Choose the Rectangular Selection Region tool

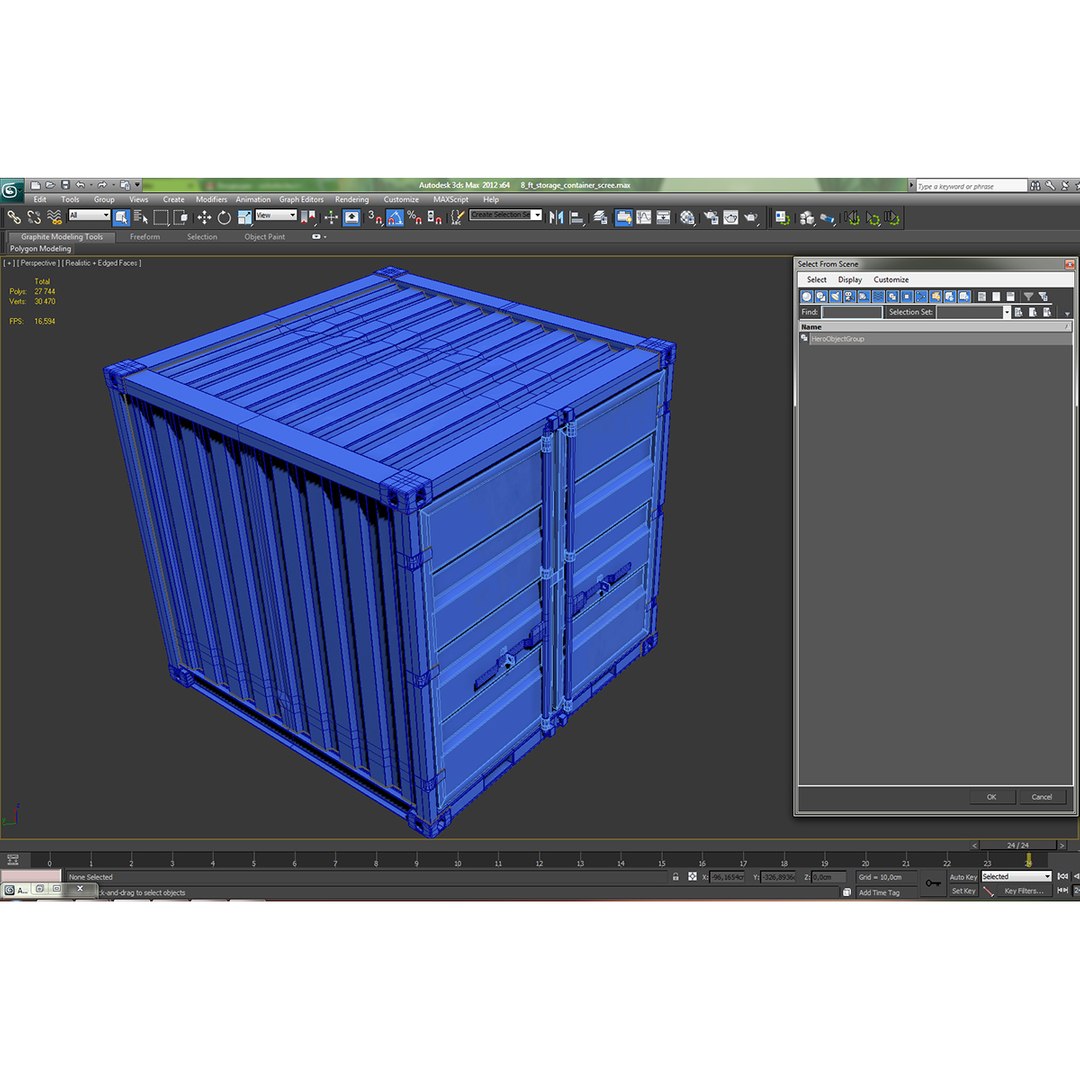(x=161, y=218)
